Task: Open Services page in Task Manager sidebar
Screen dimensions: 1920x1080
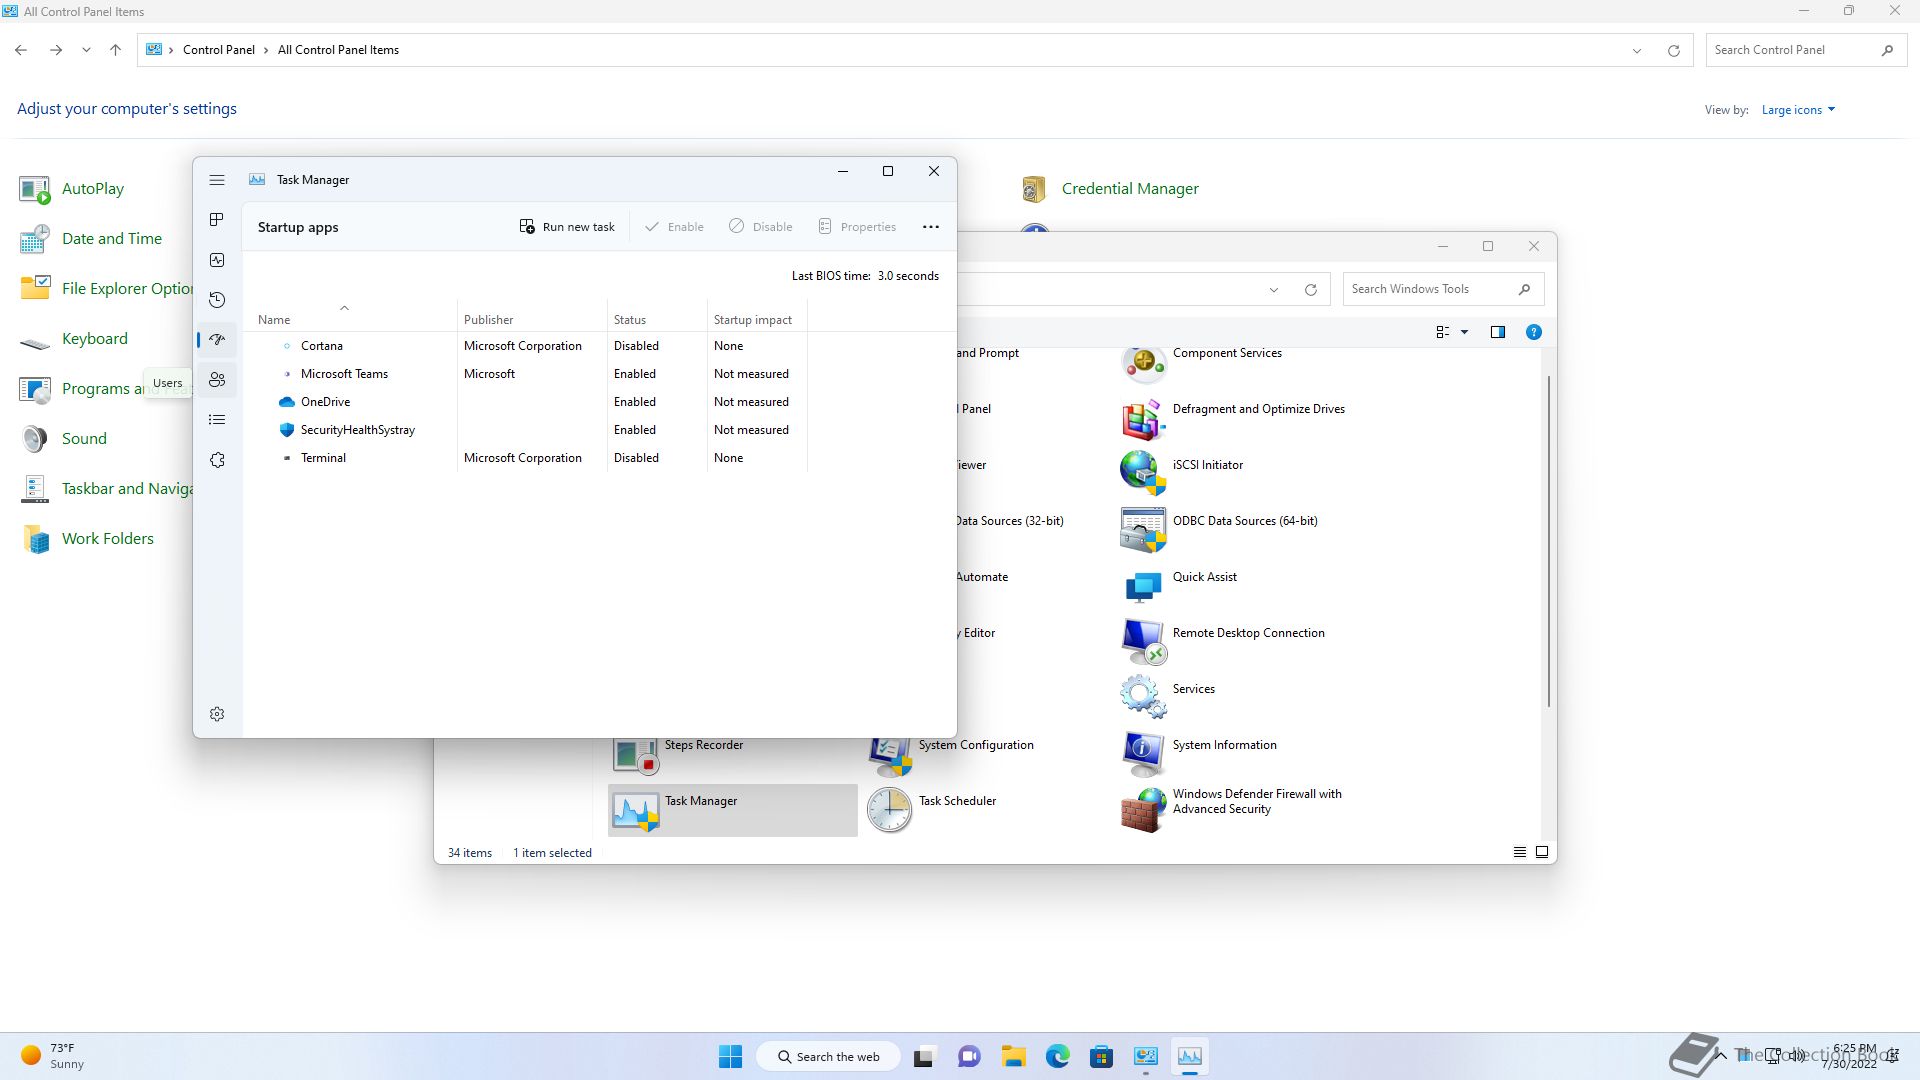Action: point(217,460)
